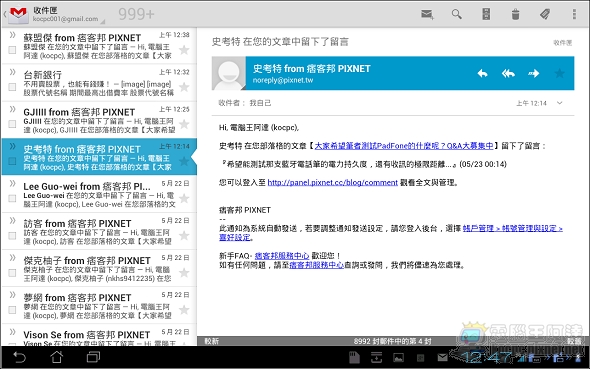Open picture notification icon in system bar
This screenshot has height=369, width=590.
[x=398, y=358]
